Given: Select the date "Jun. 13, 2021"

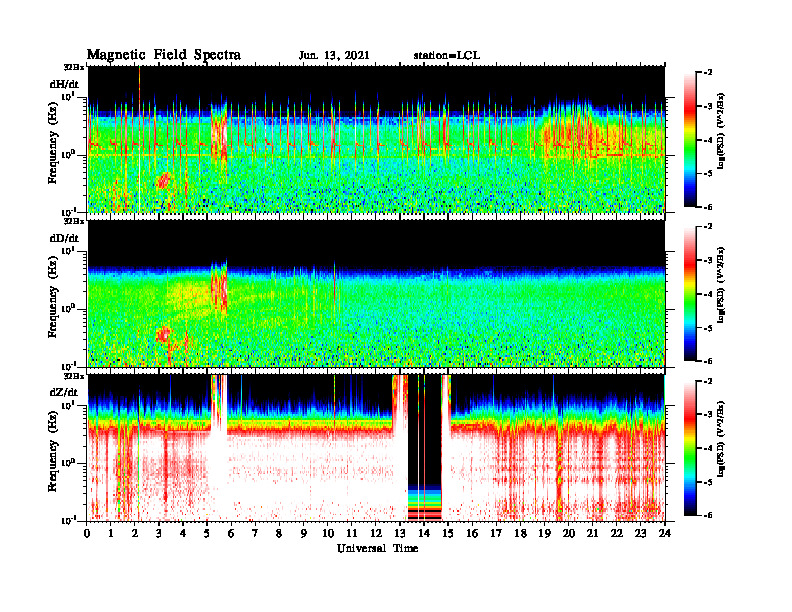Looking at the screenshot, I should click(334, 56).
